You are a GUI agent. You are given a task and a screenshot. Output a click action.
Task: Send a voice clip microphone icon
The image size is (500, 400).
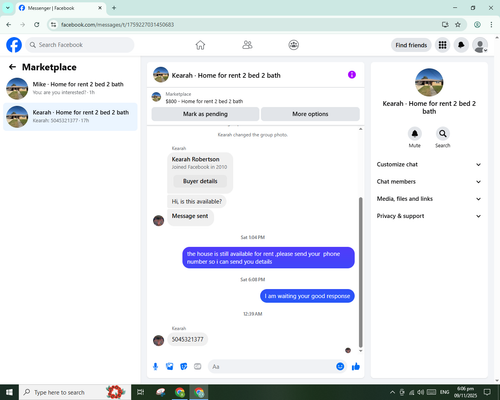pyautogui.click(x=155, y=367)
